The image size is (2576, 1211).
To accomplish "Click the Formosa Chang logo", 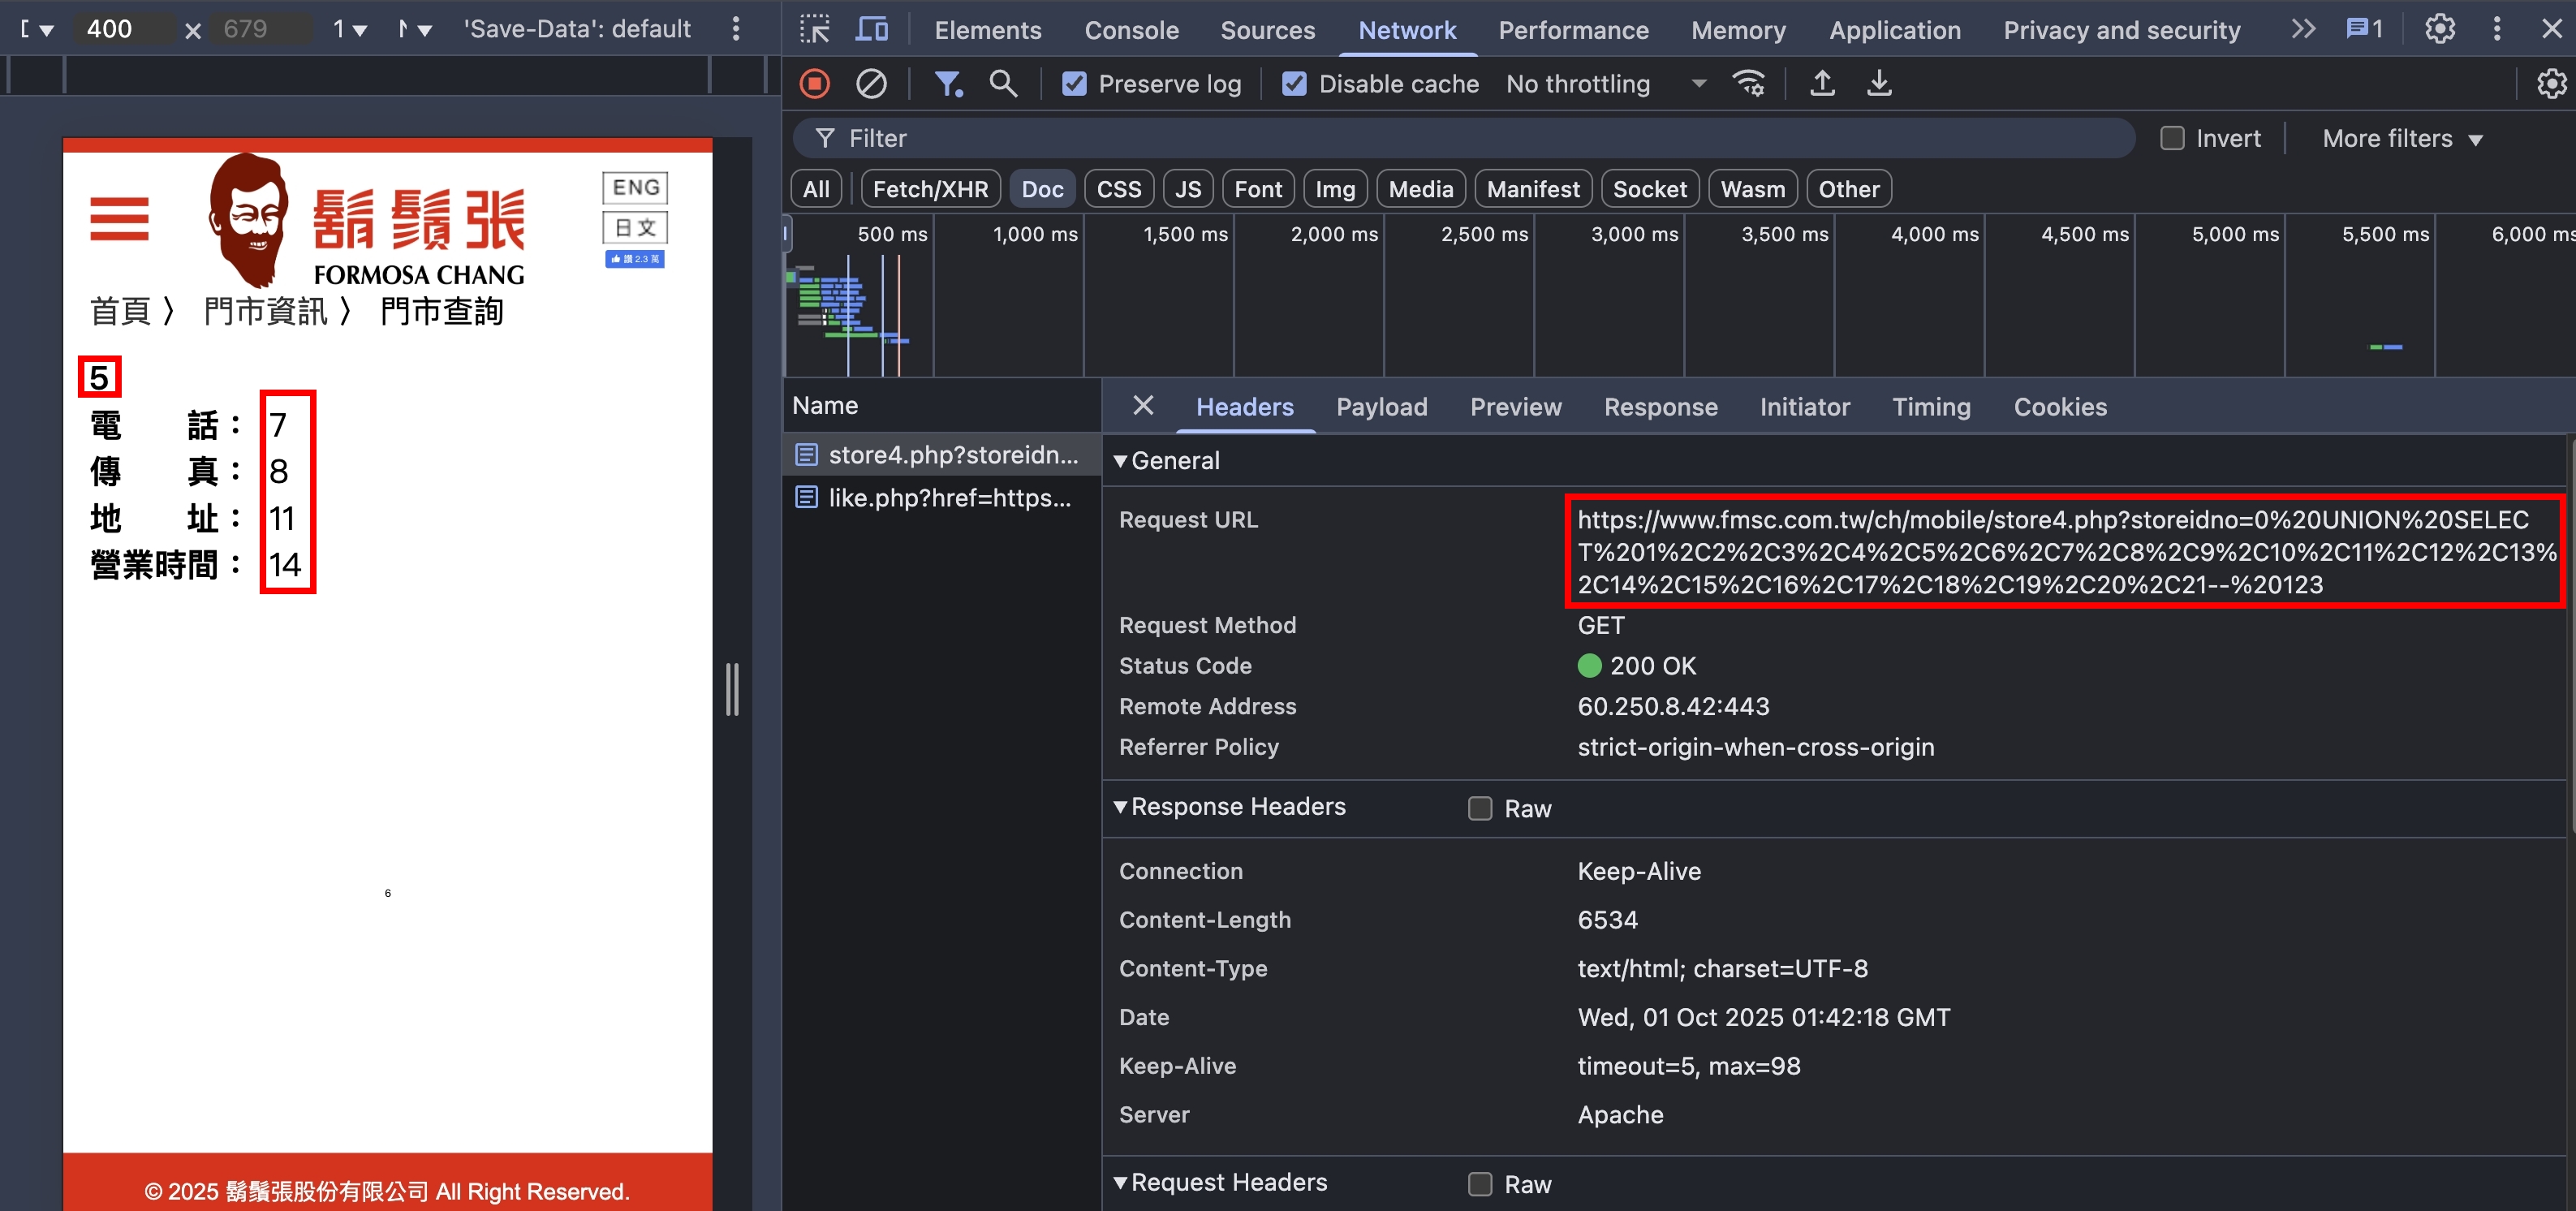I will point(367,220).
